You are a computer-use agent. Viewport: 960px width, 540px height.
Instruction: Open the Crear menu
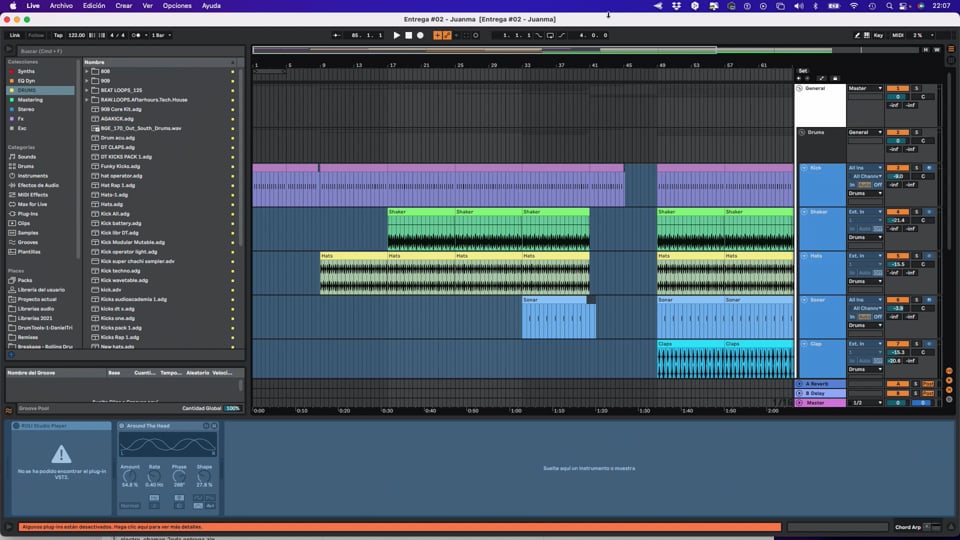tap(124, 6)
